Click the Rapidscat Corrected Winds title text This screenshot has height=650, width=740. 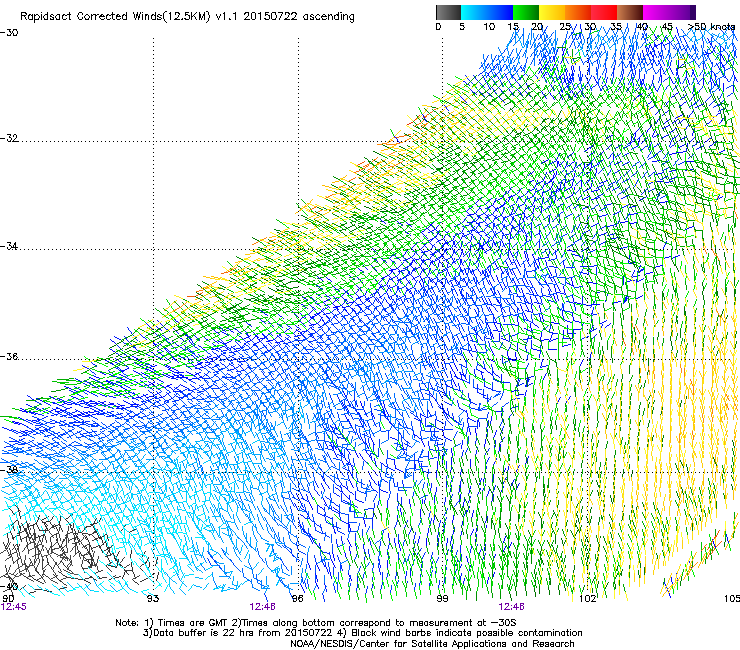(x=187, y=17)
